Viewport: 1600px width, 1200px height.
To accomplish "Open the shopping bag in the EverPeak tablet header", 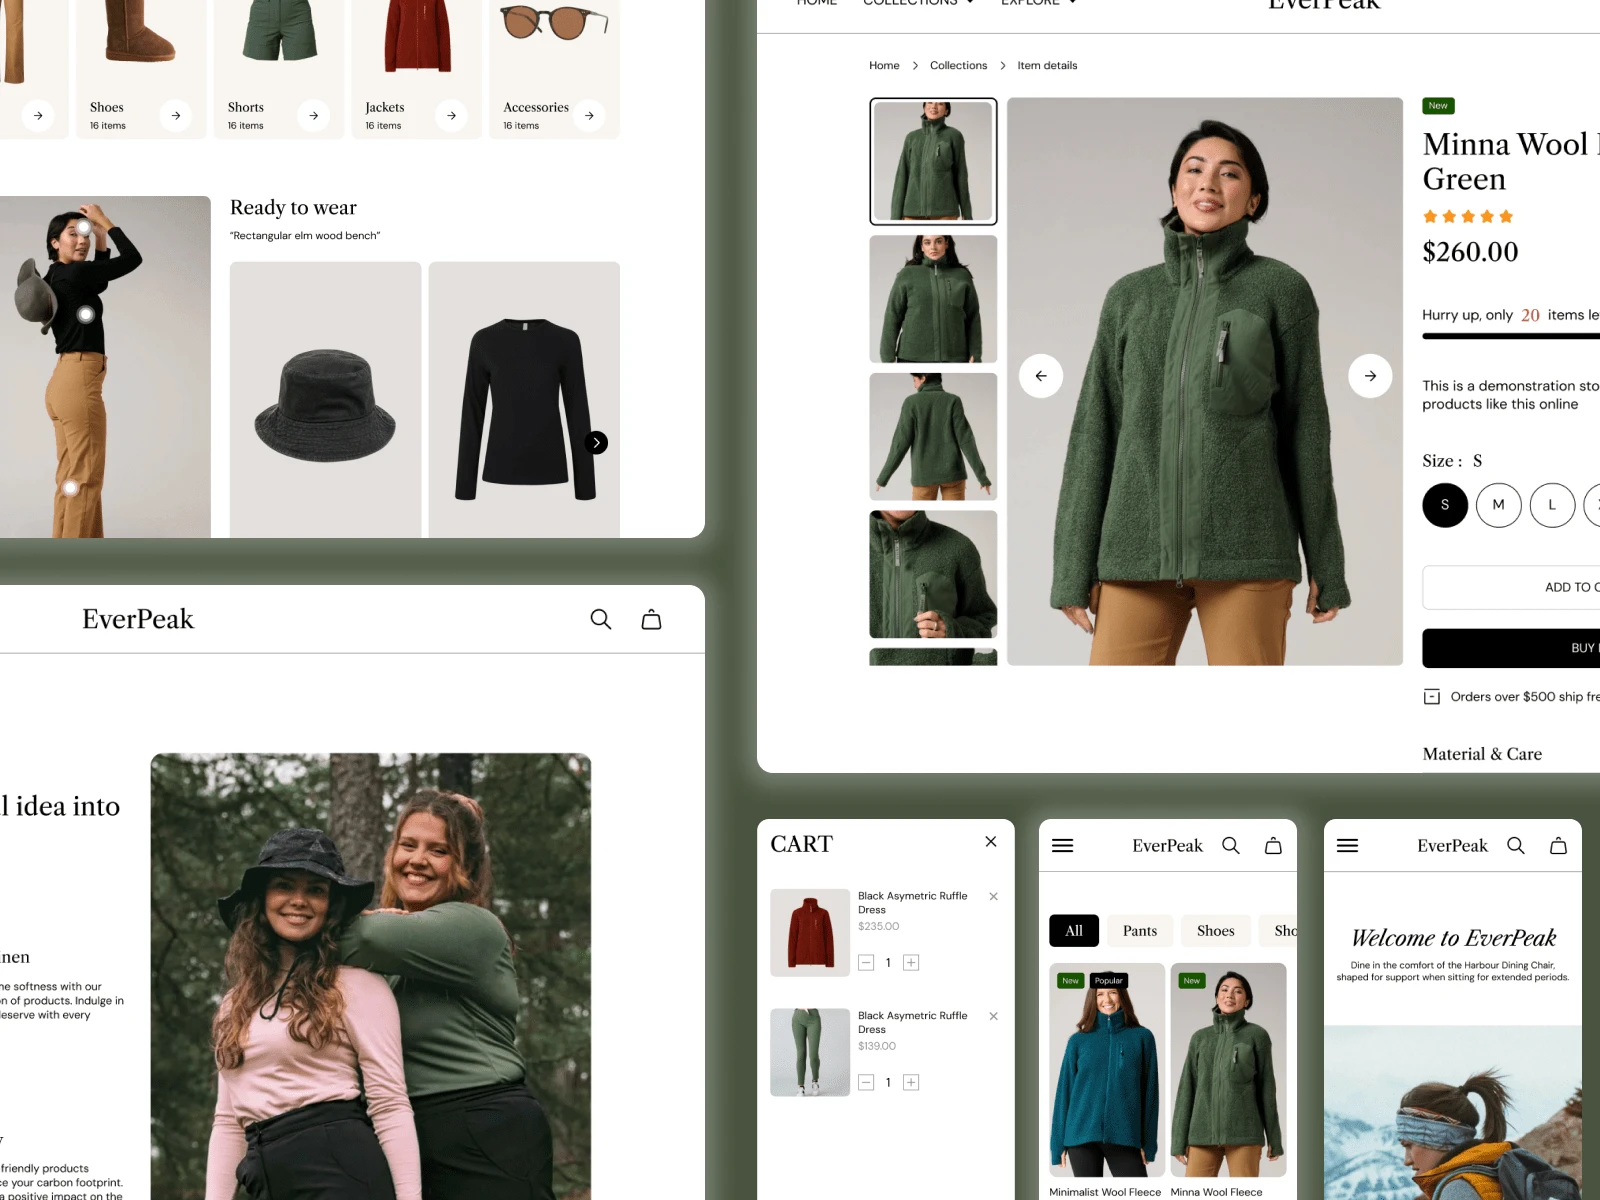I will coord(651,620).
